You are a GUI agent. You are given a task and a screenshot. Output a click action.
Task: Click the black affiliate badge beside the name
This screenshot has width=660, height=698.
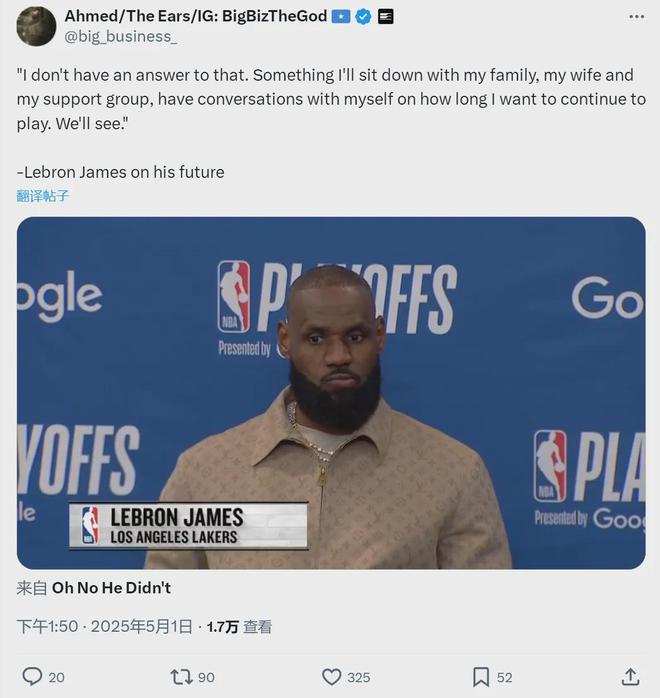386,16
